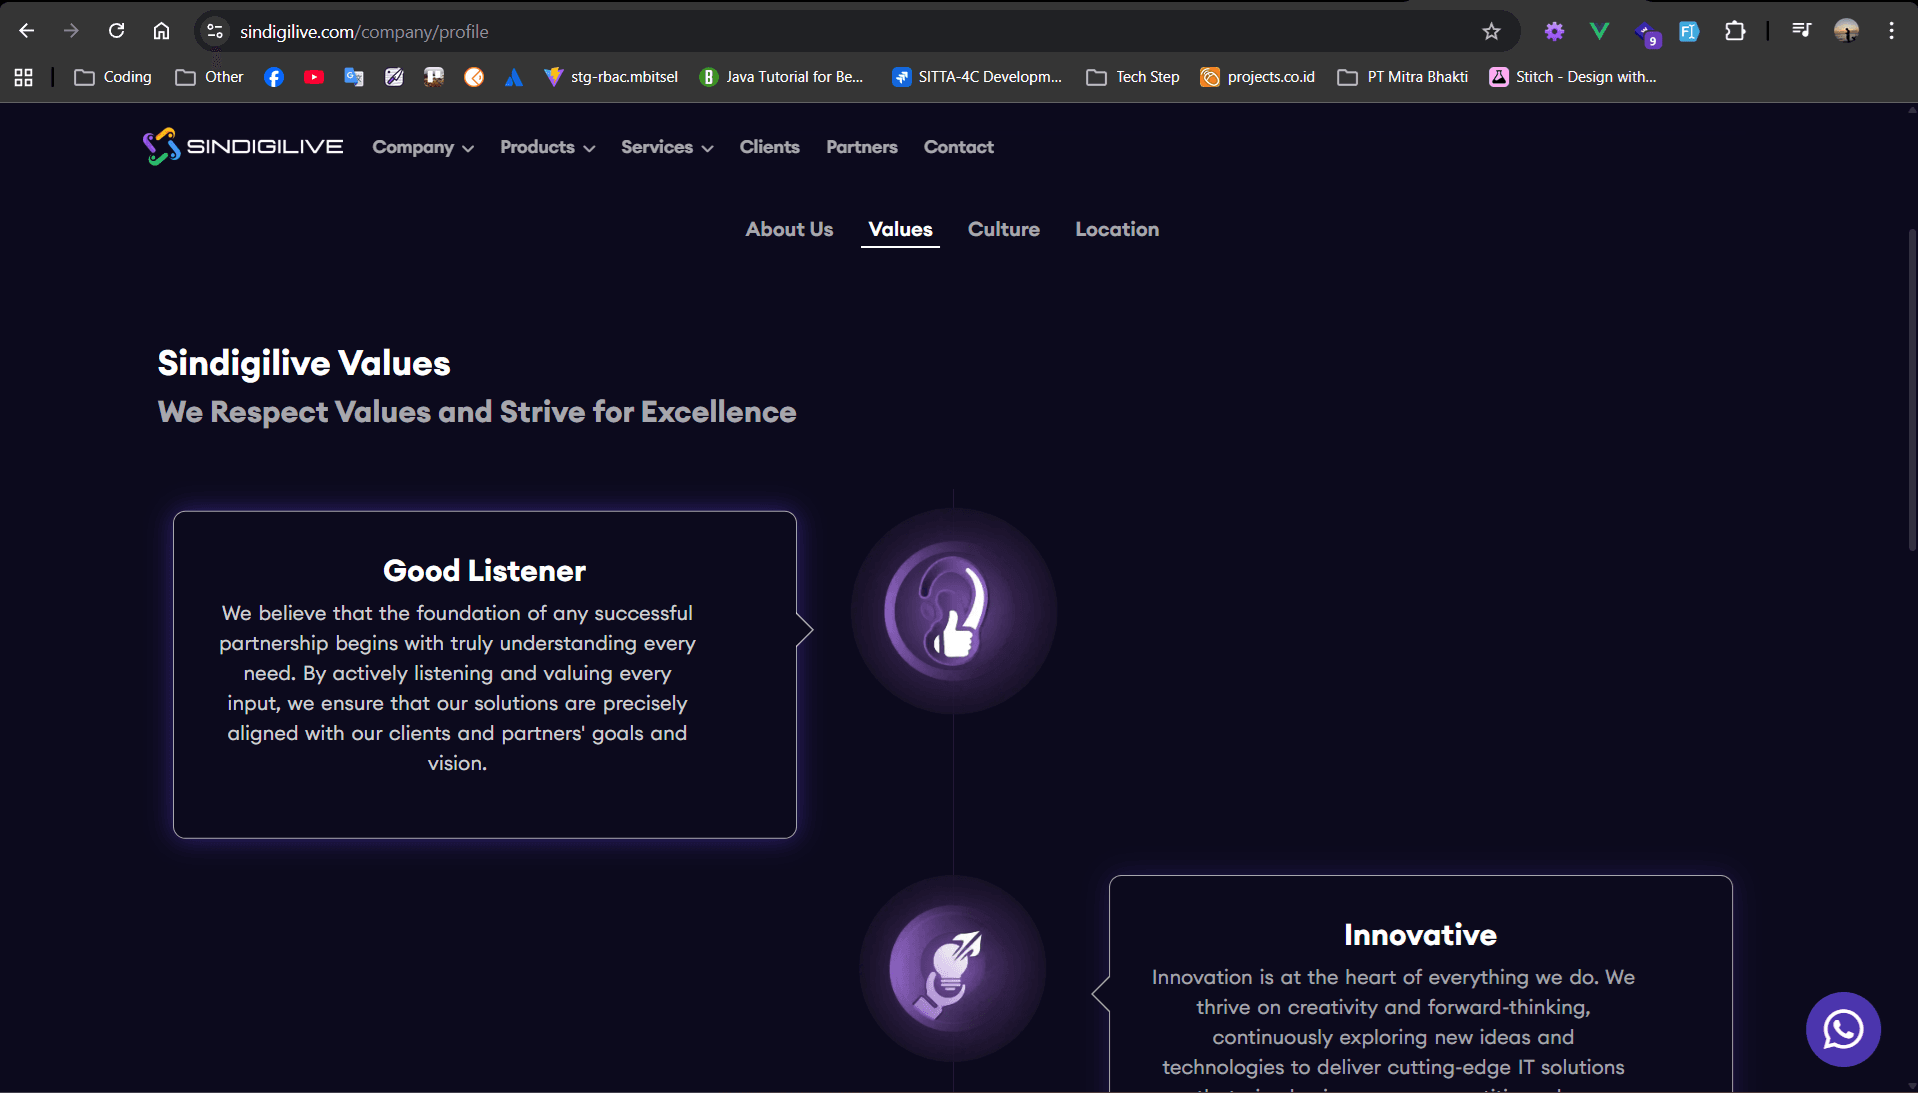The height and width of the screenshot is (1093, 1918).
Task: Open the YouTube bookmark icon
Action: click(314, 77)
